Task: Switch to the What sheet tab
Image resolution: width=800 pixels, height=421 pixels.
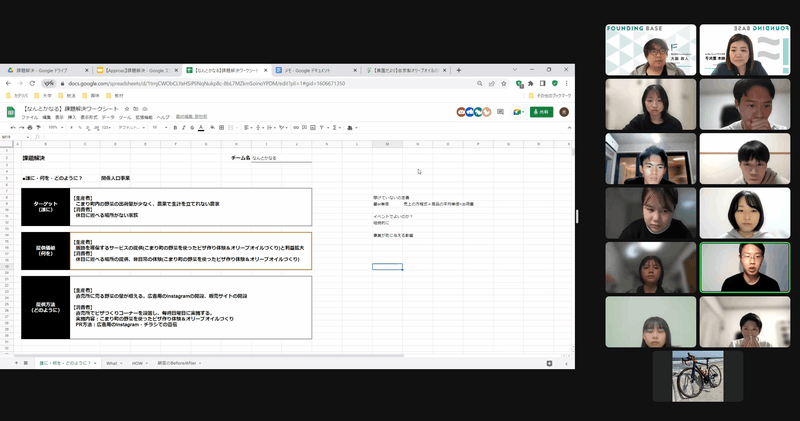Action: pyautogui.click(x=114, y=363)
